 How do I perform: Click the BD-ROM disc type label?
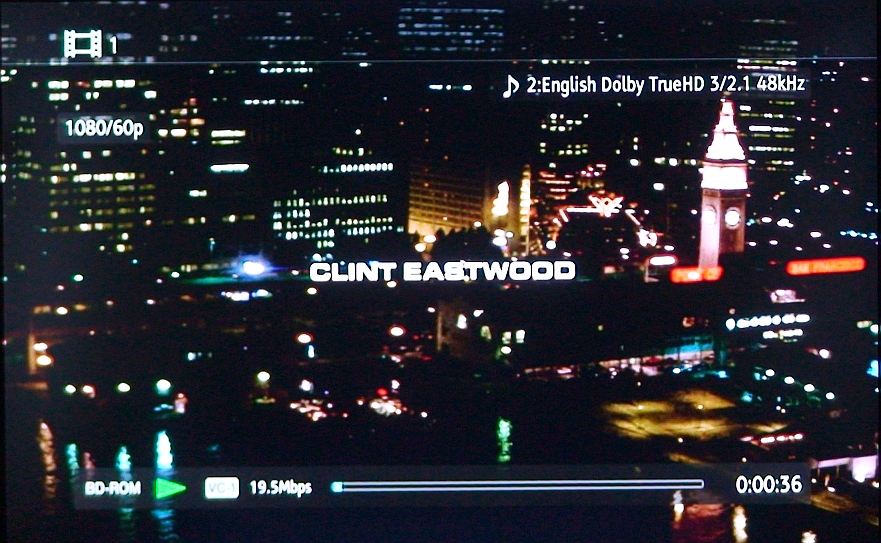(x=113, y=487)
